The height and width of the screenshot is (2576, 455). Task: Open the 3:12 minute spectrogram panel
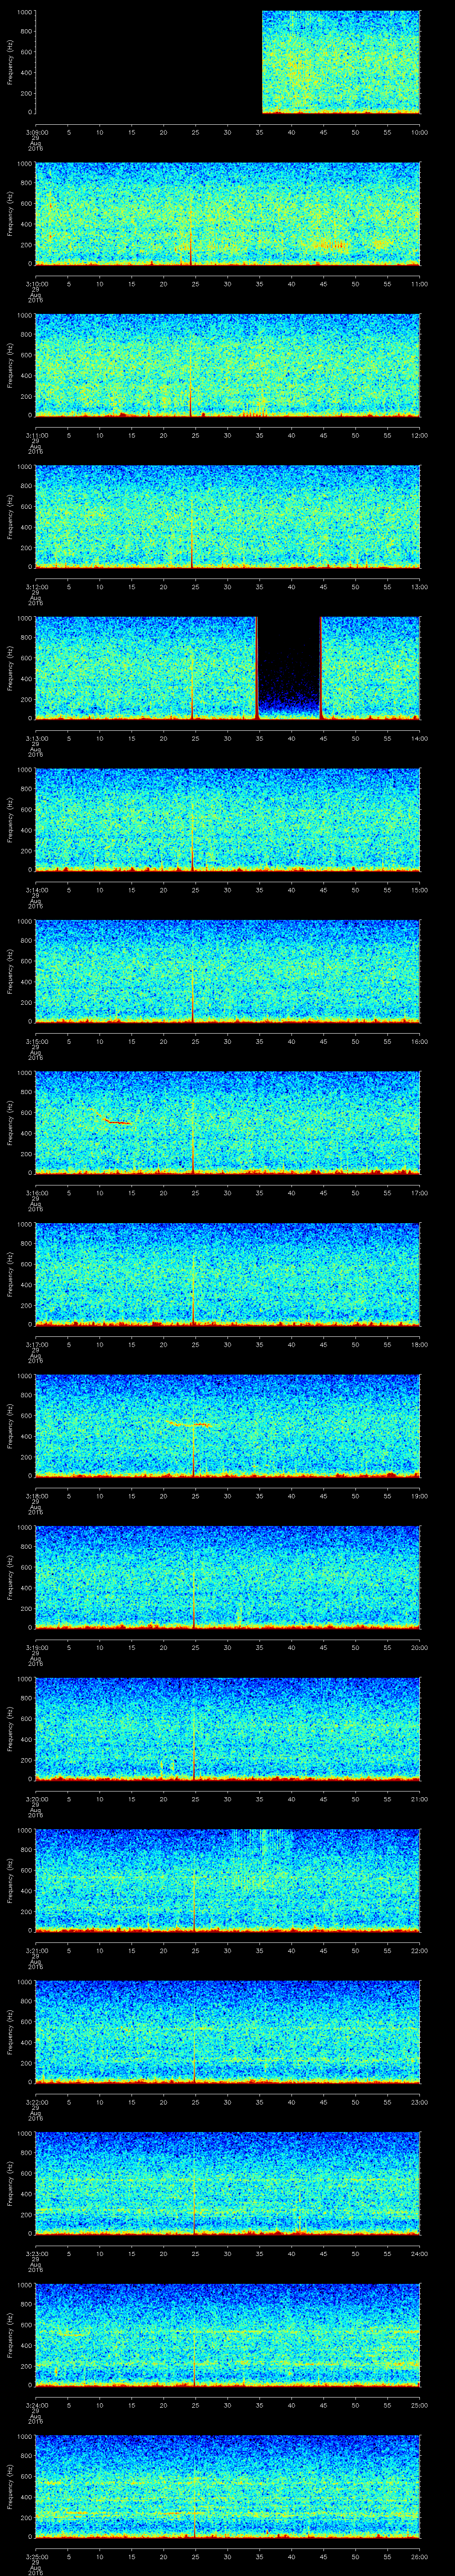228,517
